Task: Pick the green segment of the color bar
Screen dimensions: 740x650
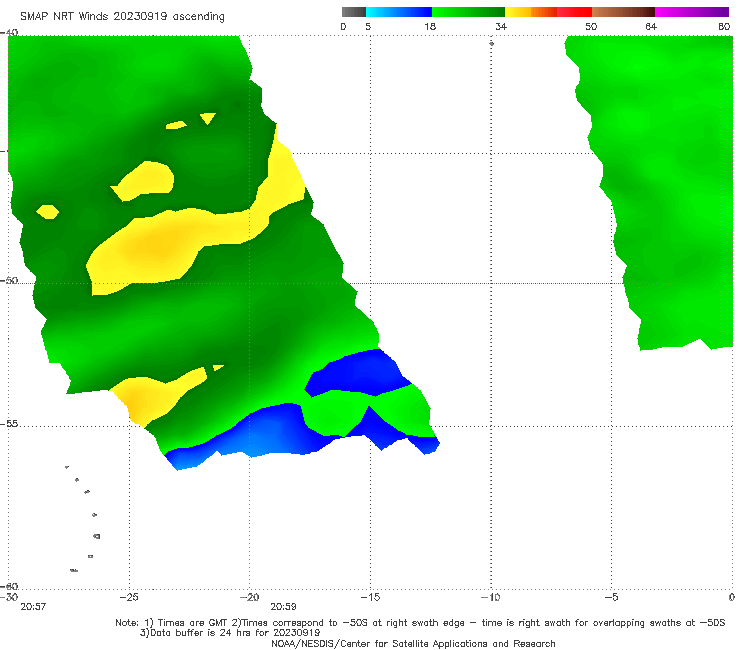Action: click(x=468, y=12)
